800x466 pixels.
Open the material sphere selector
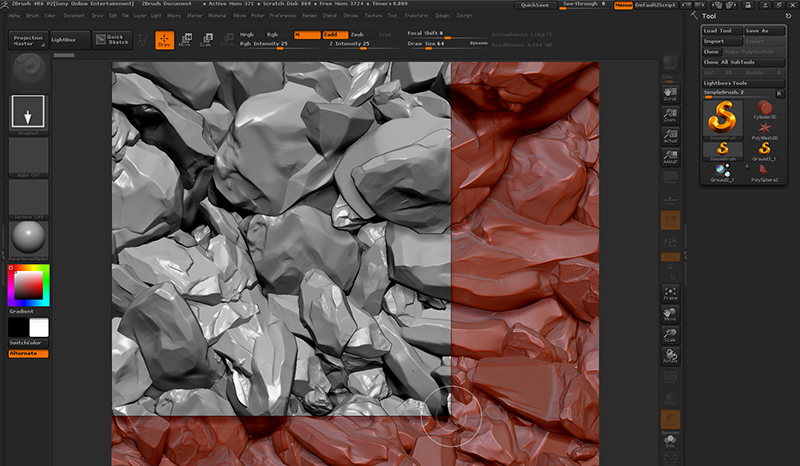29,240
